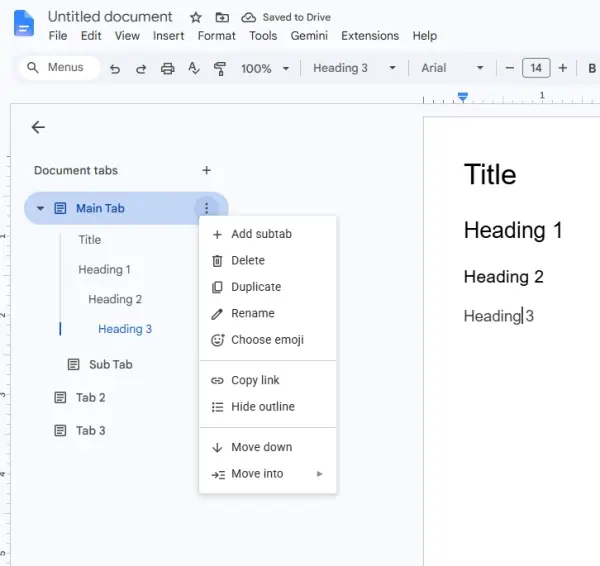The width and height of the screenshot is (600, 566).
Task: Jump to Heading 3 in outline
Action: coord(125,329)
